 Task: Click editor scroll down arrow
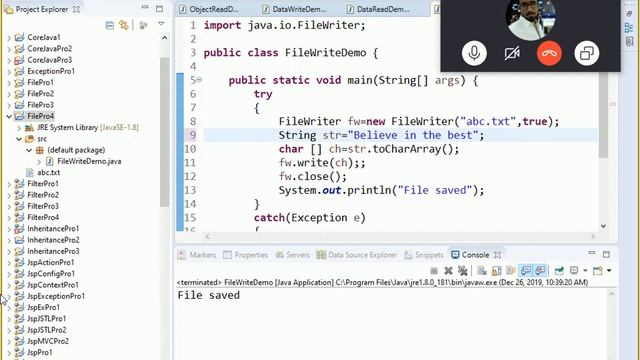pyautogui.click(x=603, y=226)
